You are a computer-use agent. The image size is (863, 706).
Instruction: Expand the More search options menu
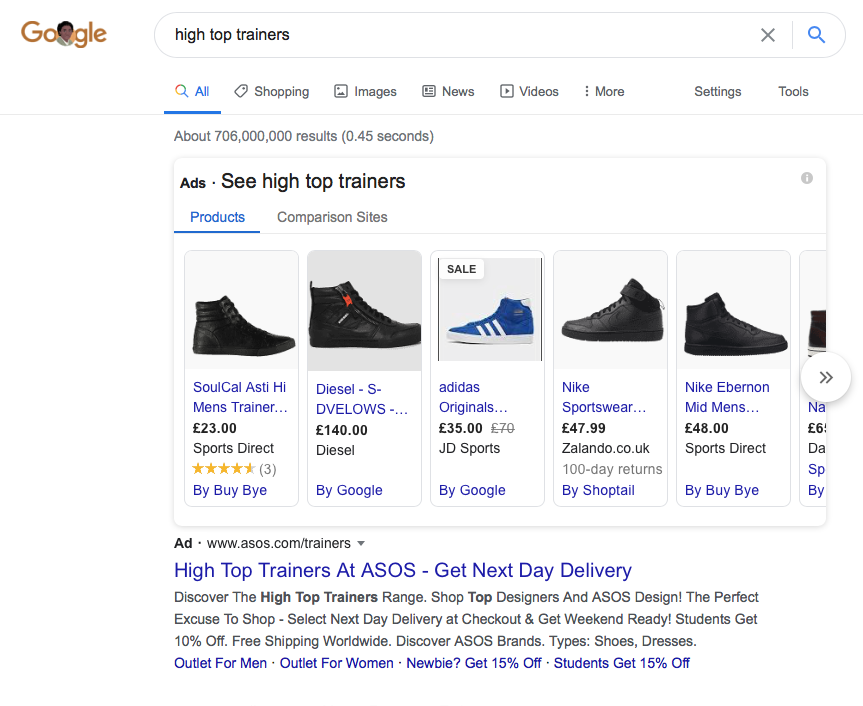[604, 91]
